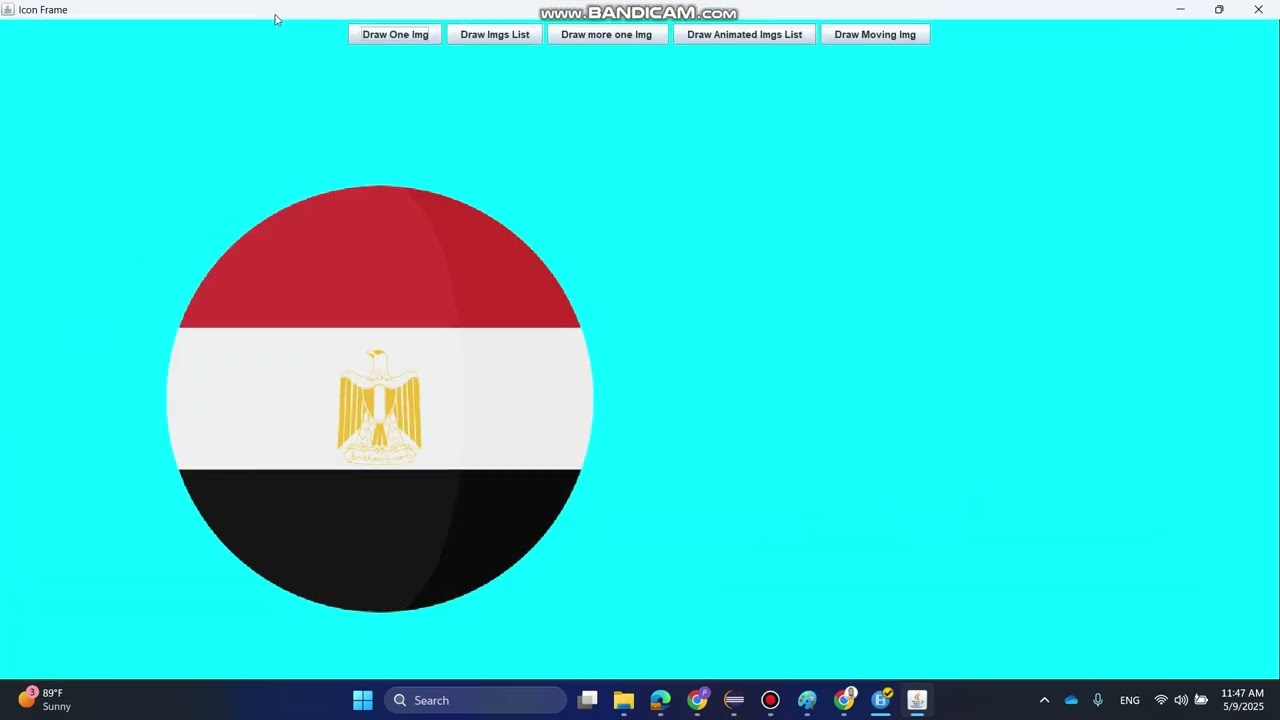Open the Bandicam recorder taskbar icon

tap(770, 700)
